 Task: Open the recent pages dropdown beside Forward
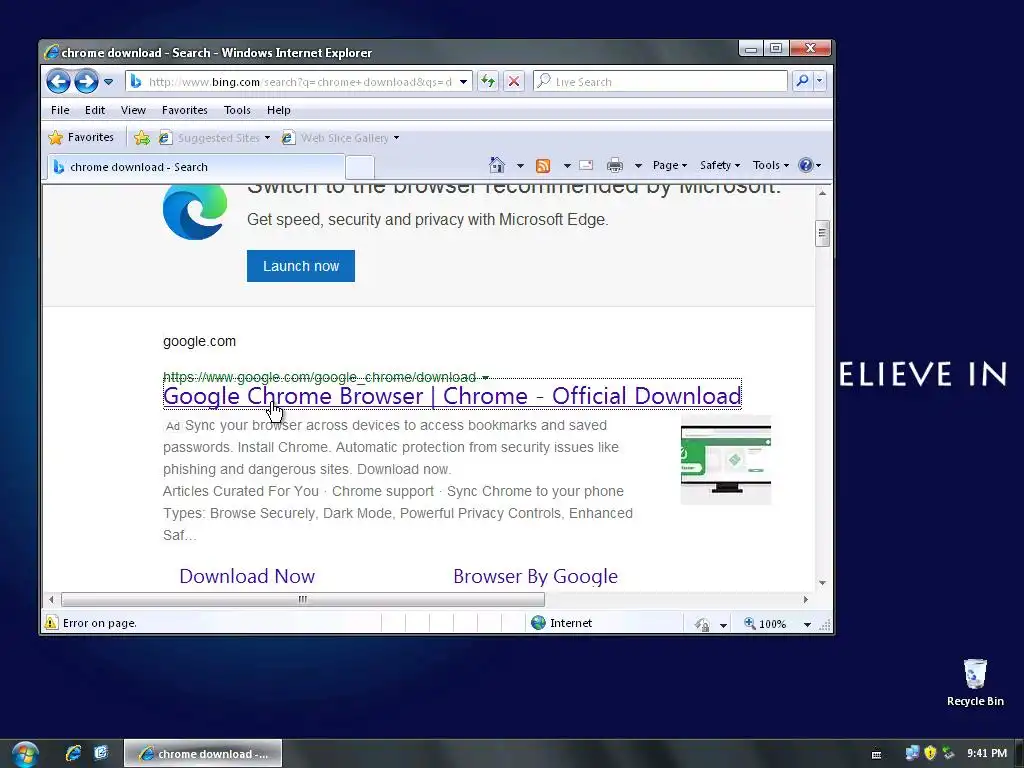click(108, 82)
